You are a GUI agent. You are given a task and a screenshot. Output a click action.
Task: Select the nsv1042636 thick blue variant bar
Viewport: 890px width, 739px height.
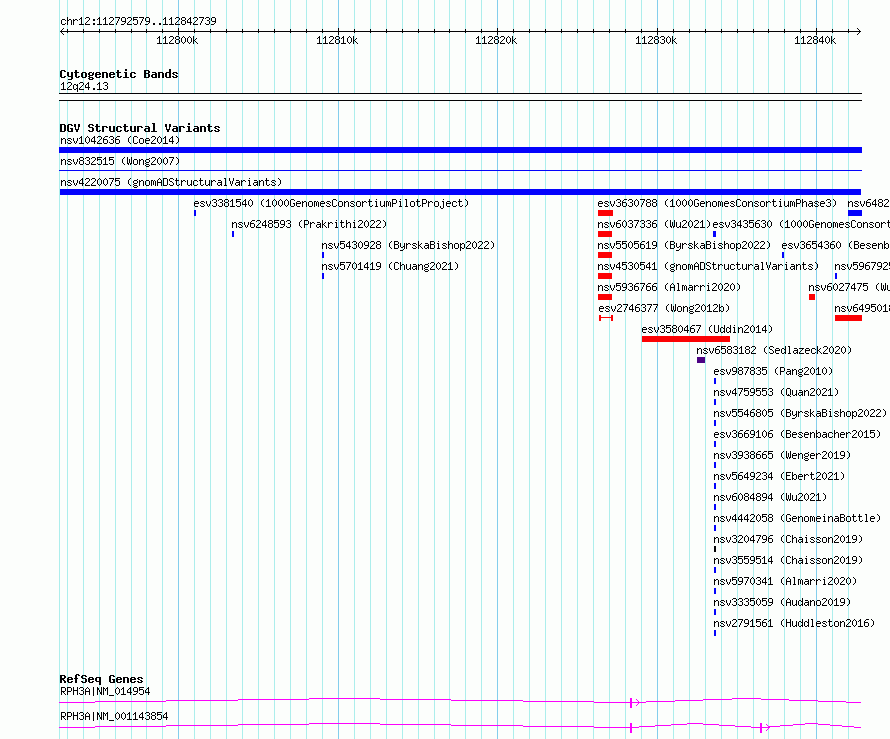coord(460,150)
